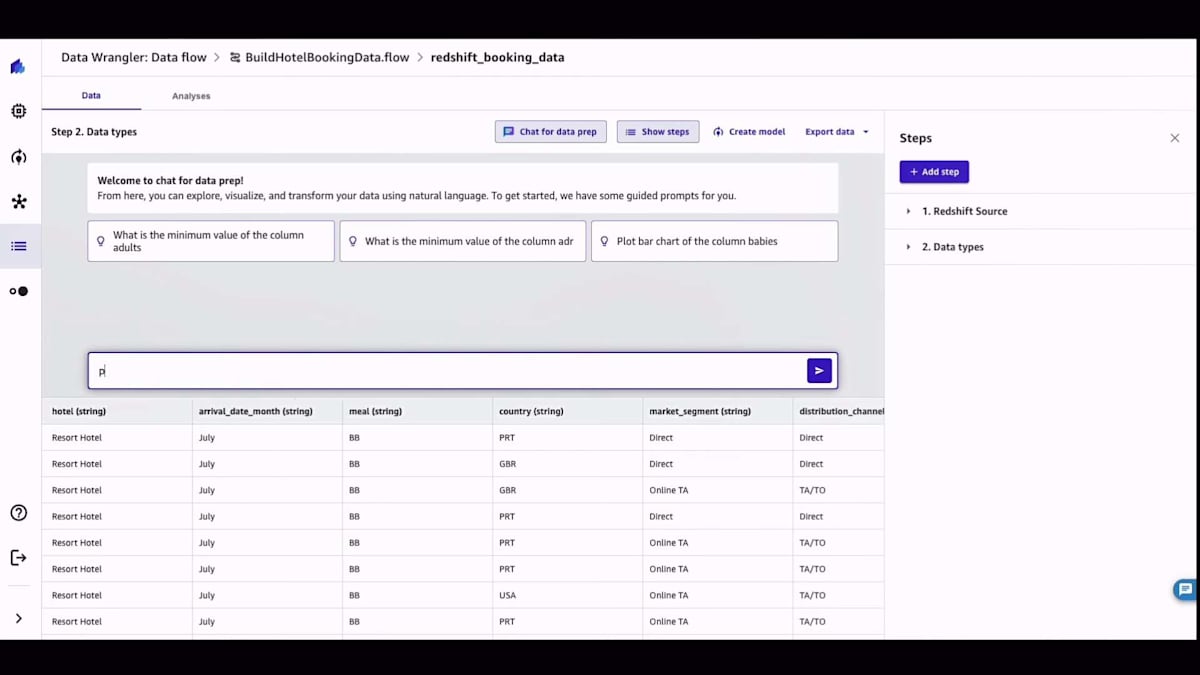Click first BB cell in meal column
Screen dimensions: 1200x675
pyautogui.click(x=417, y=438)
